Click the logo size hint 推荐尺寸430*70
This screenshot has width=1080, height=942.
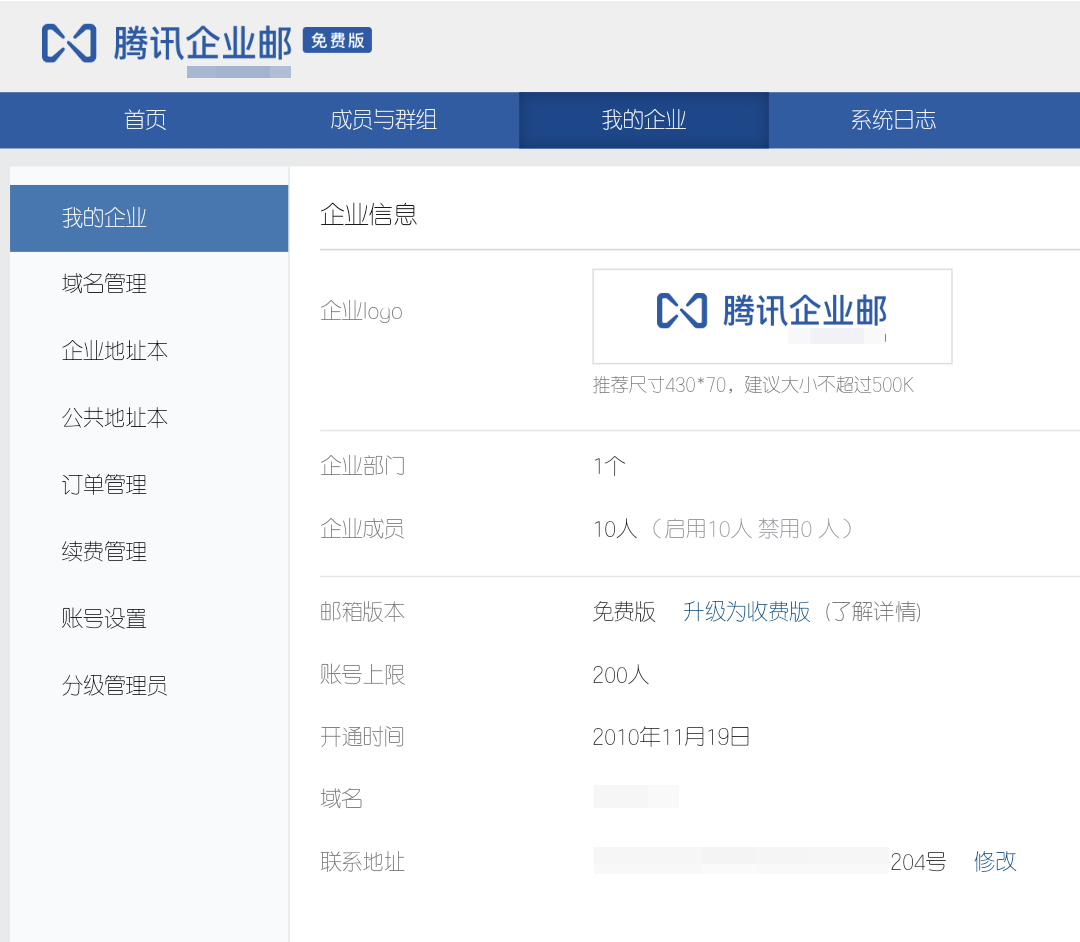(x=753, y=385)
